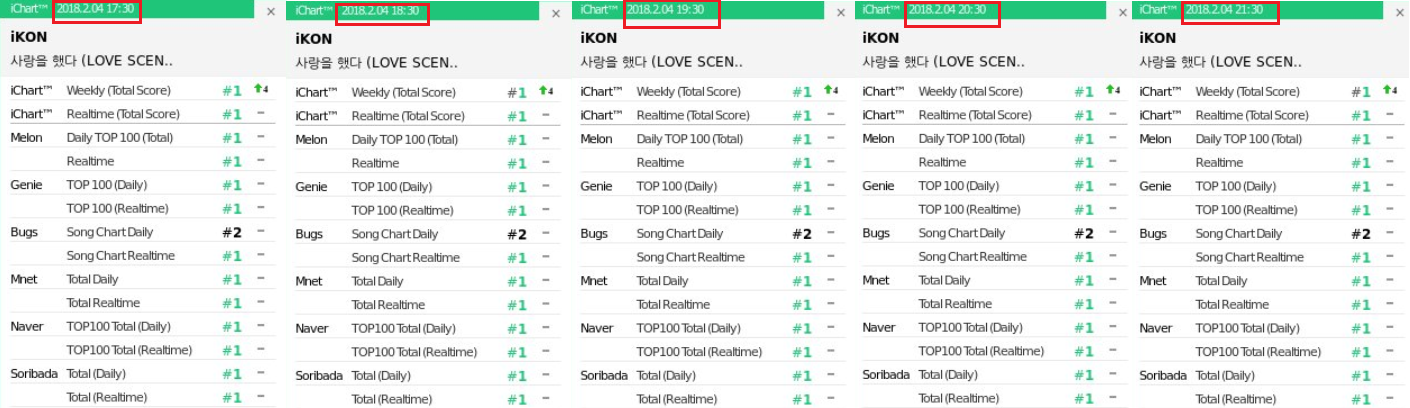Click green up arrow in 21:30 panel
The width and height of the screenshot is (1410, 408).
pyautogui.click(x=1388, y=90)
